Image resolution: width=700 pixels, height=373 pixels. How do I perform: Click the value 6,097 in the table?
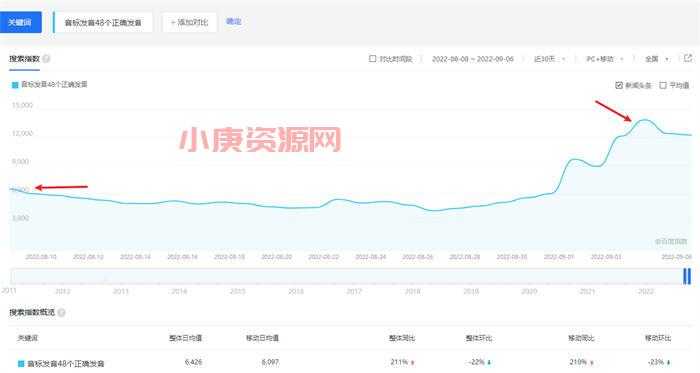tap(270, 362)
